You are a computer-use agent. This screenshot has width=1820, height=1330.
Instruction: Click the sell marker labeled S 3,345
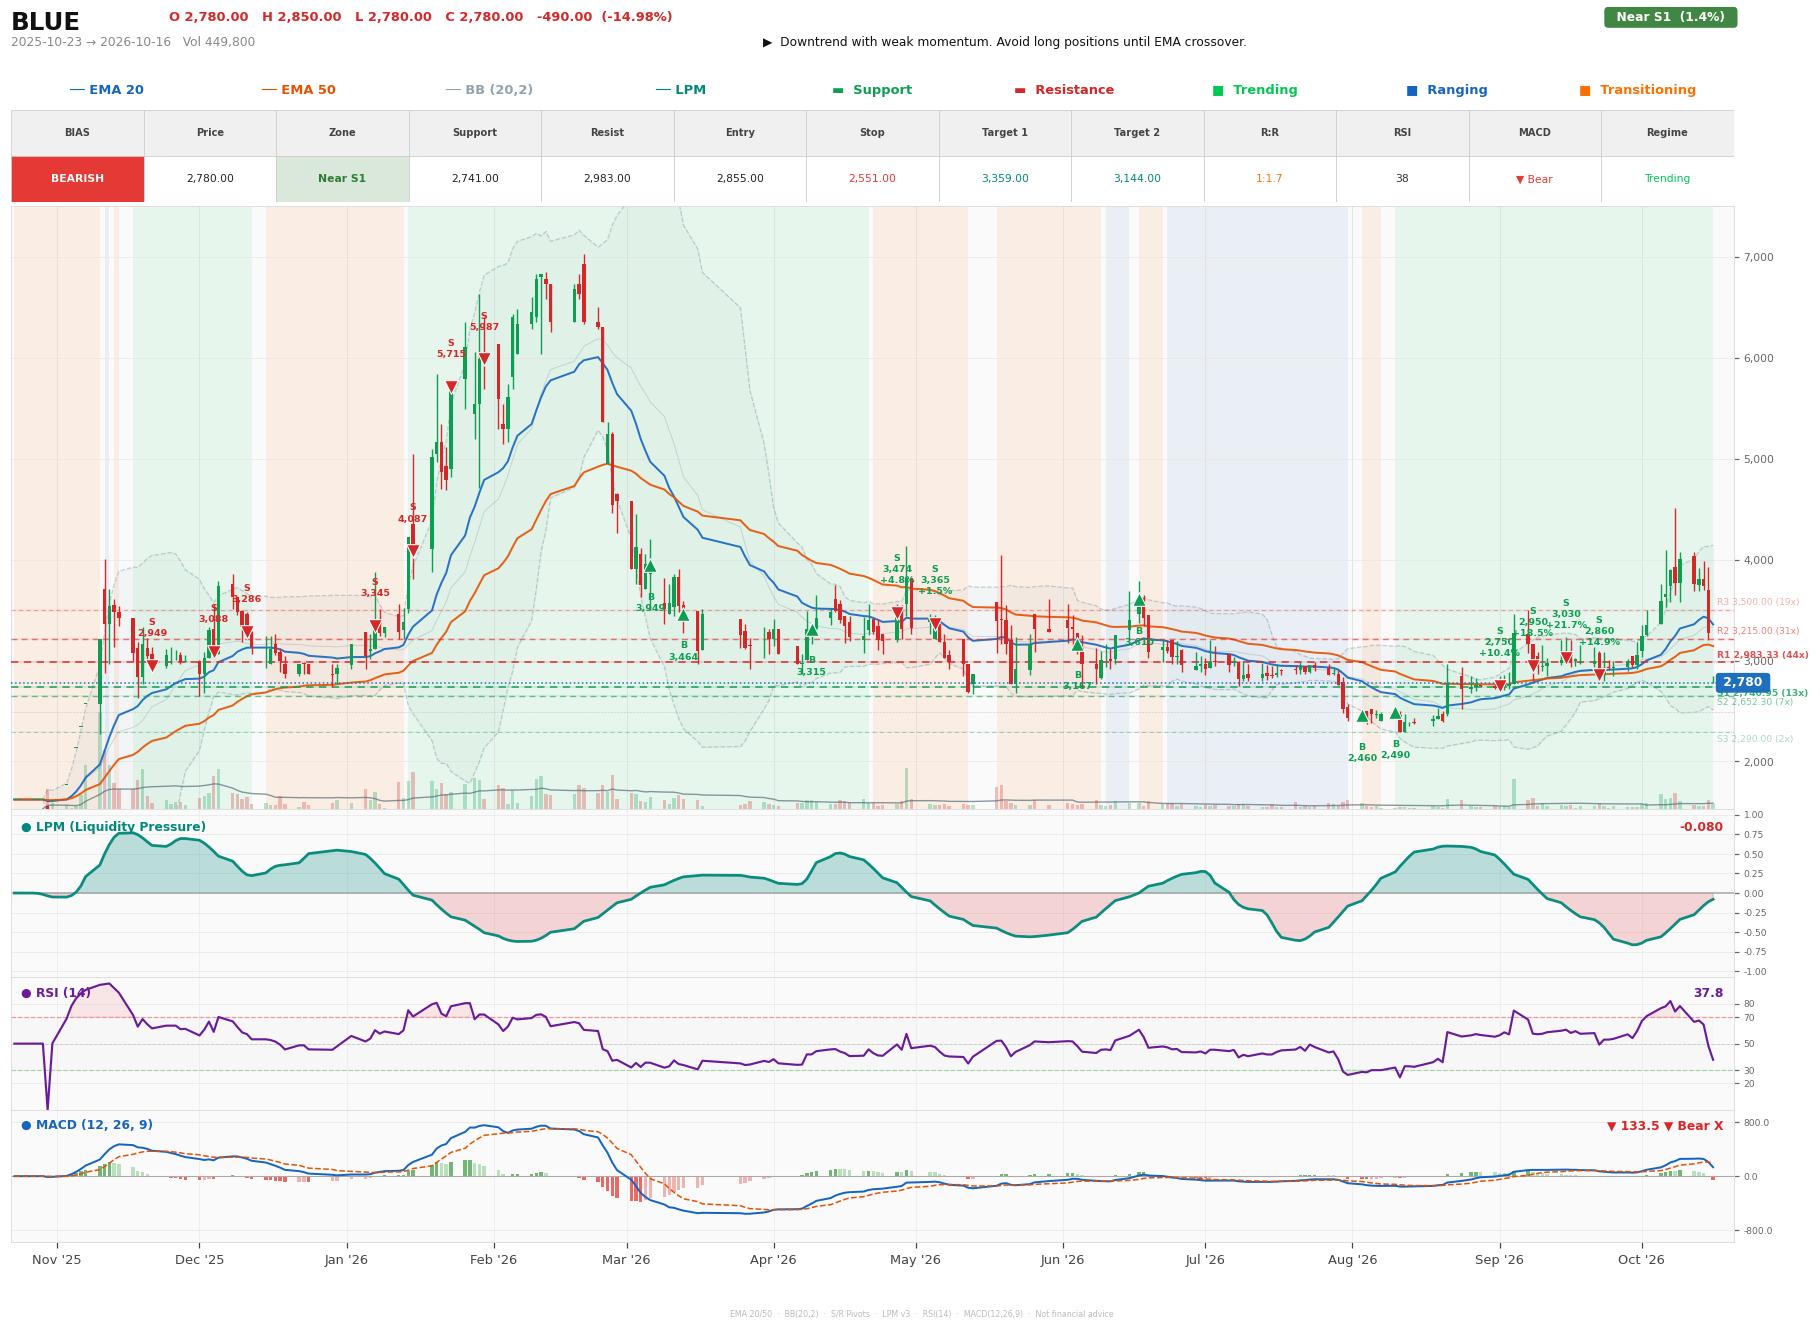pos(375,626)
